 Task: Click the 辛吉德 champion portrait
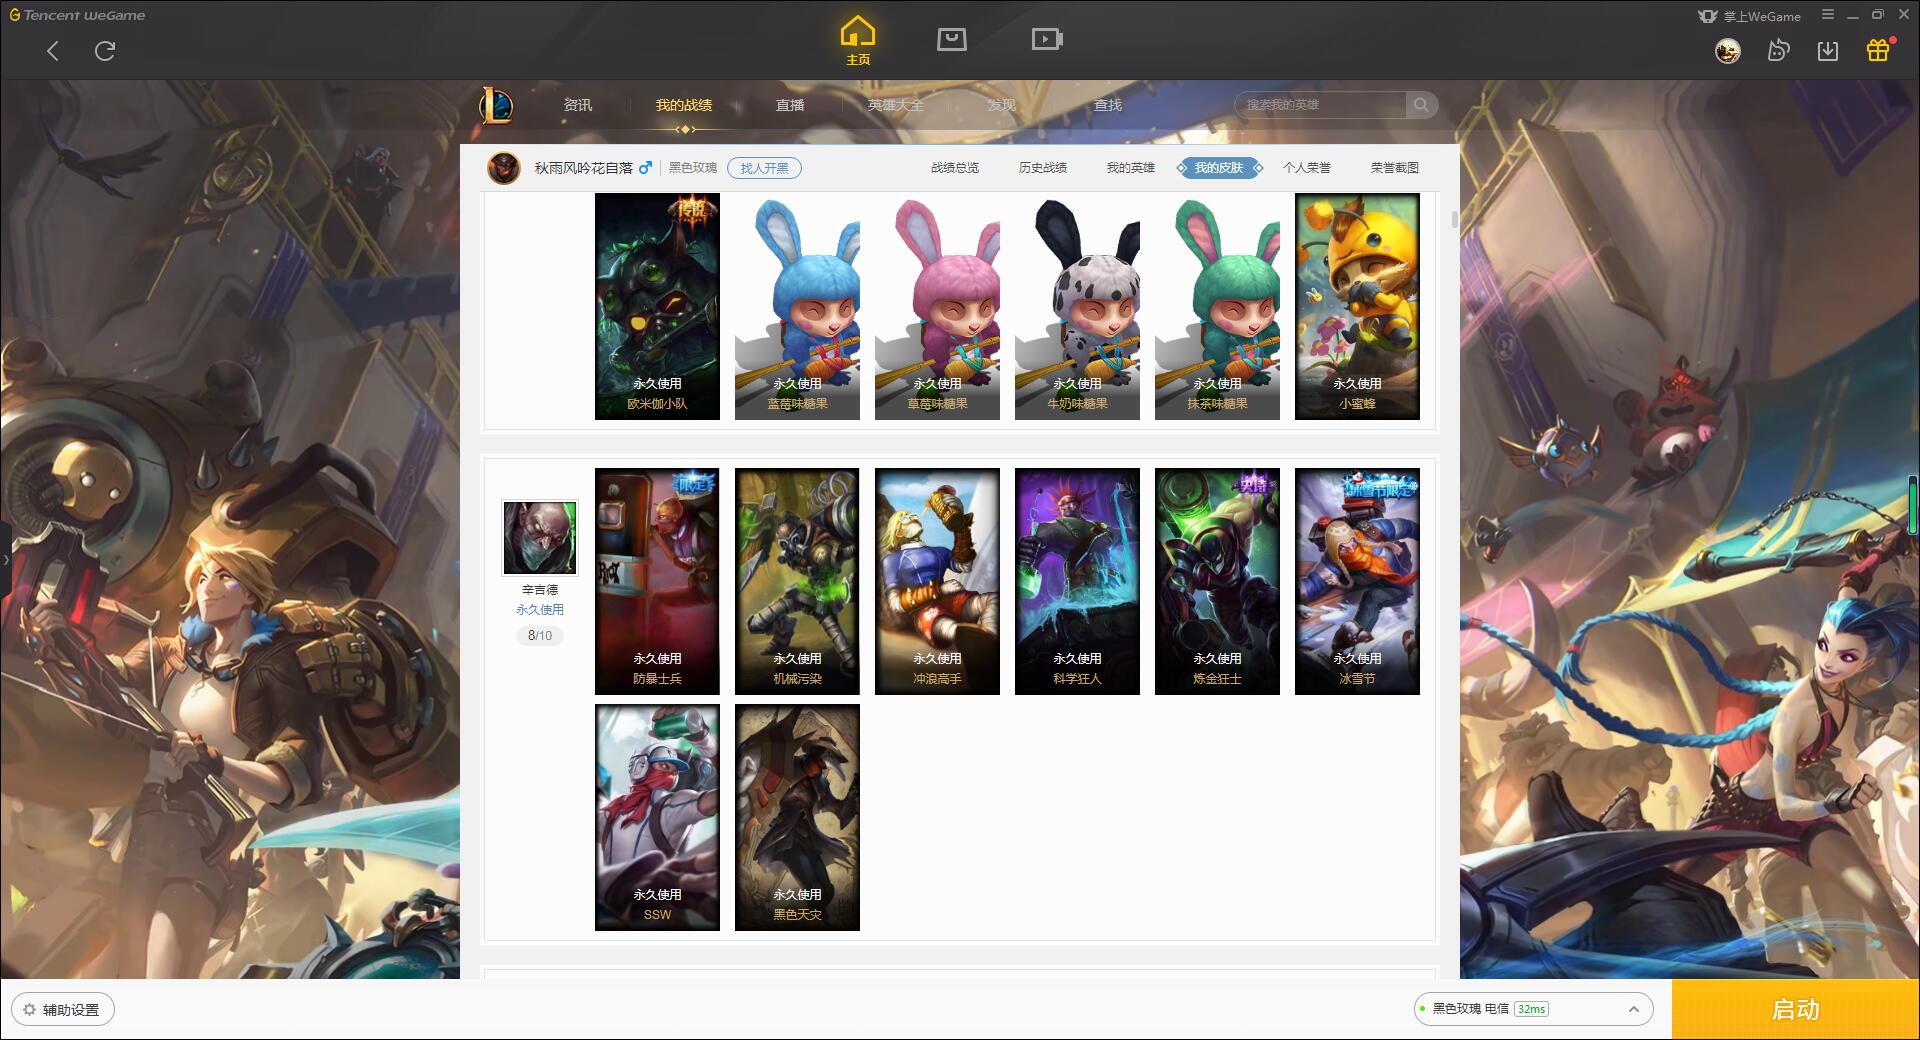click(x=540, y=538)
